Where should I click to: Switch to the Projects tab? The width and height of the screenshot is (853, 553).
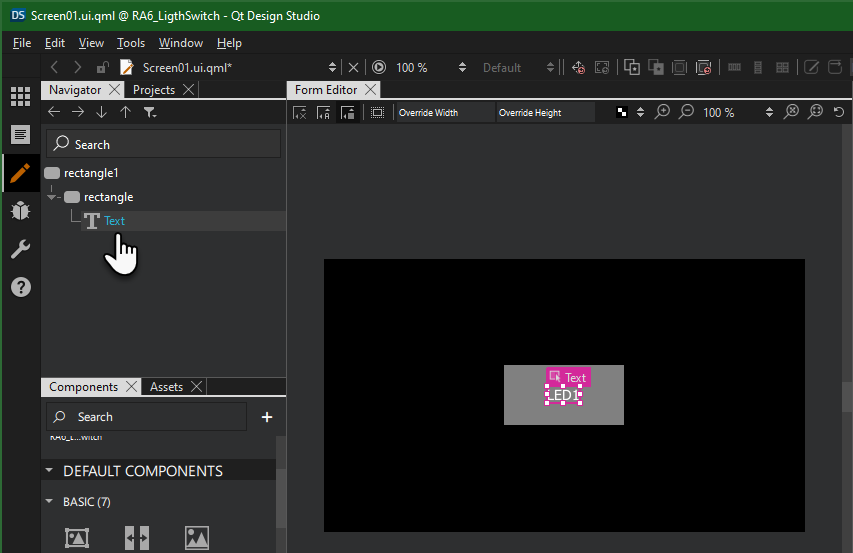click(154, 90)
